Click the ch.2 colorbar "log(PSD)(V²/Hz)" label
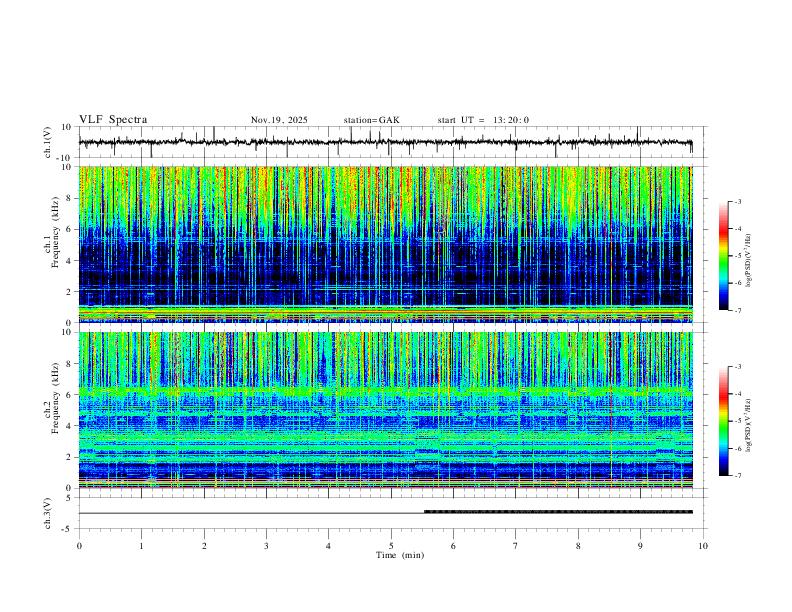Viewport: 792px width, 612px height. click(748, 425)
